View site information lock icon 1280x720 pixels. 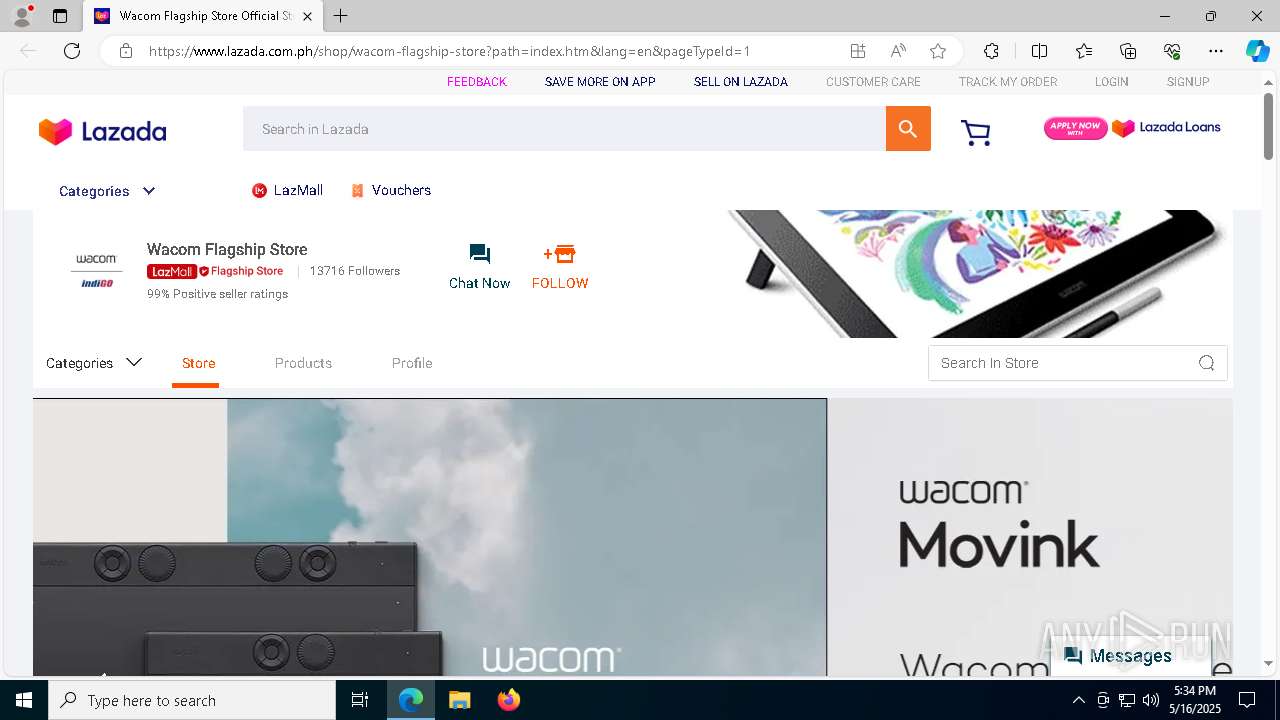click(126, 51)
